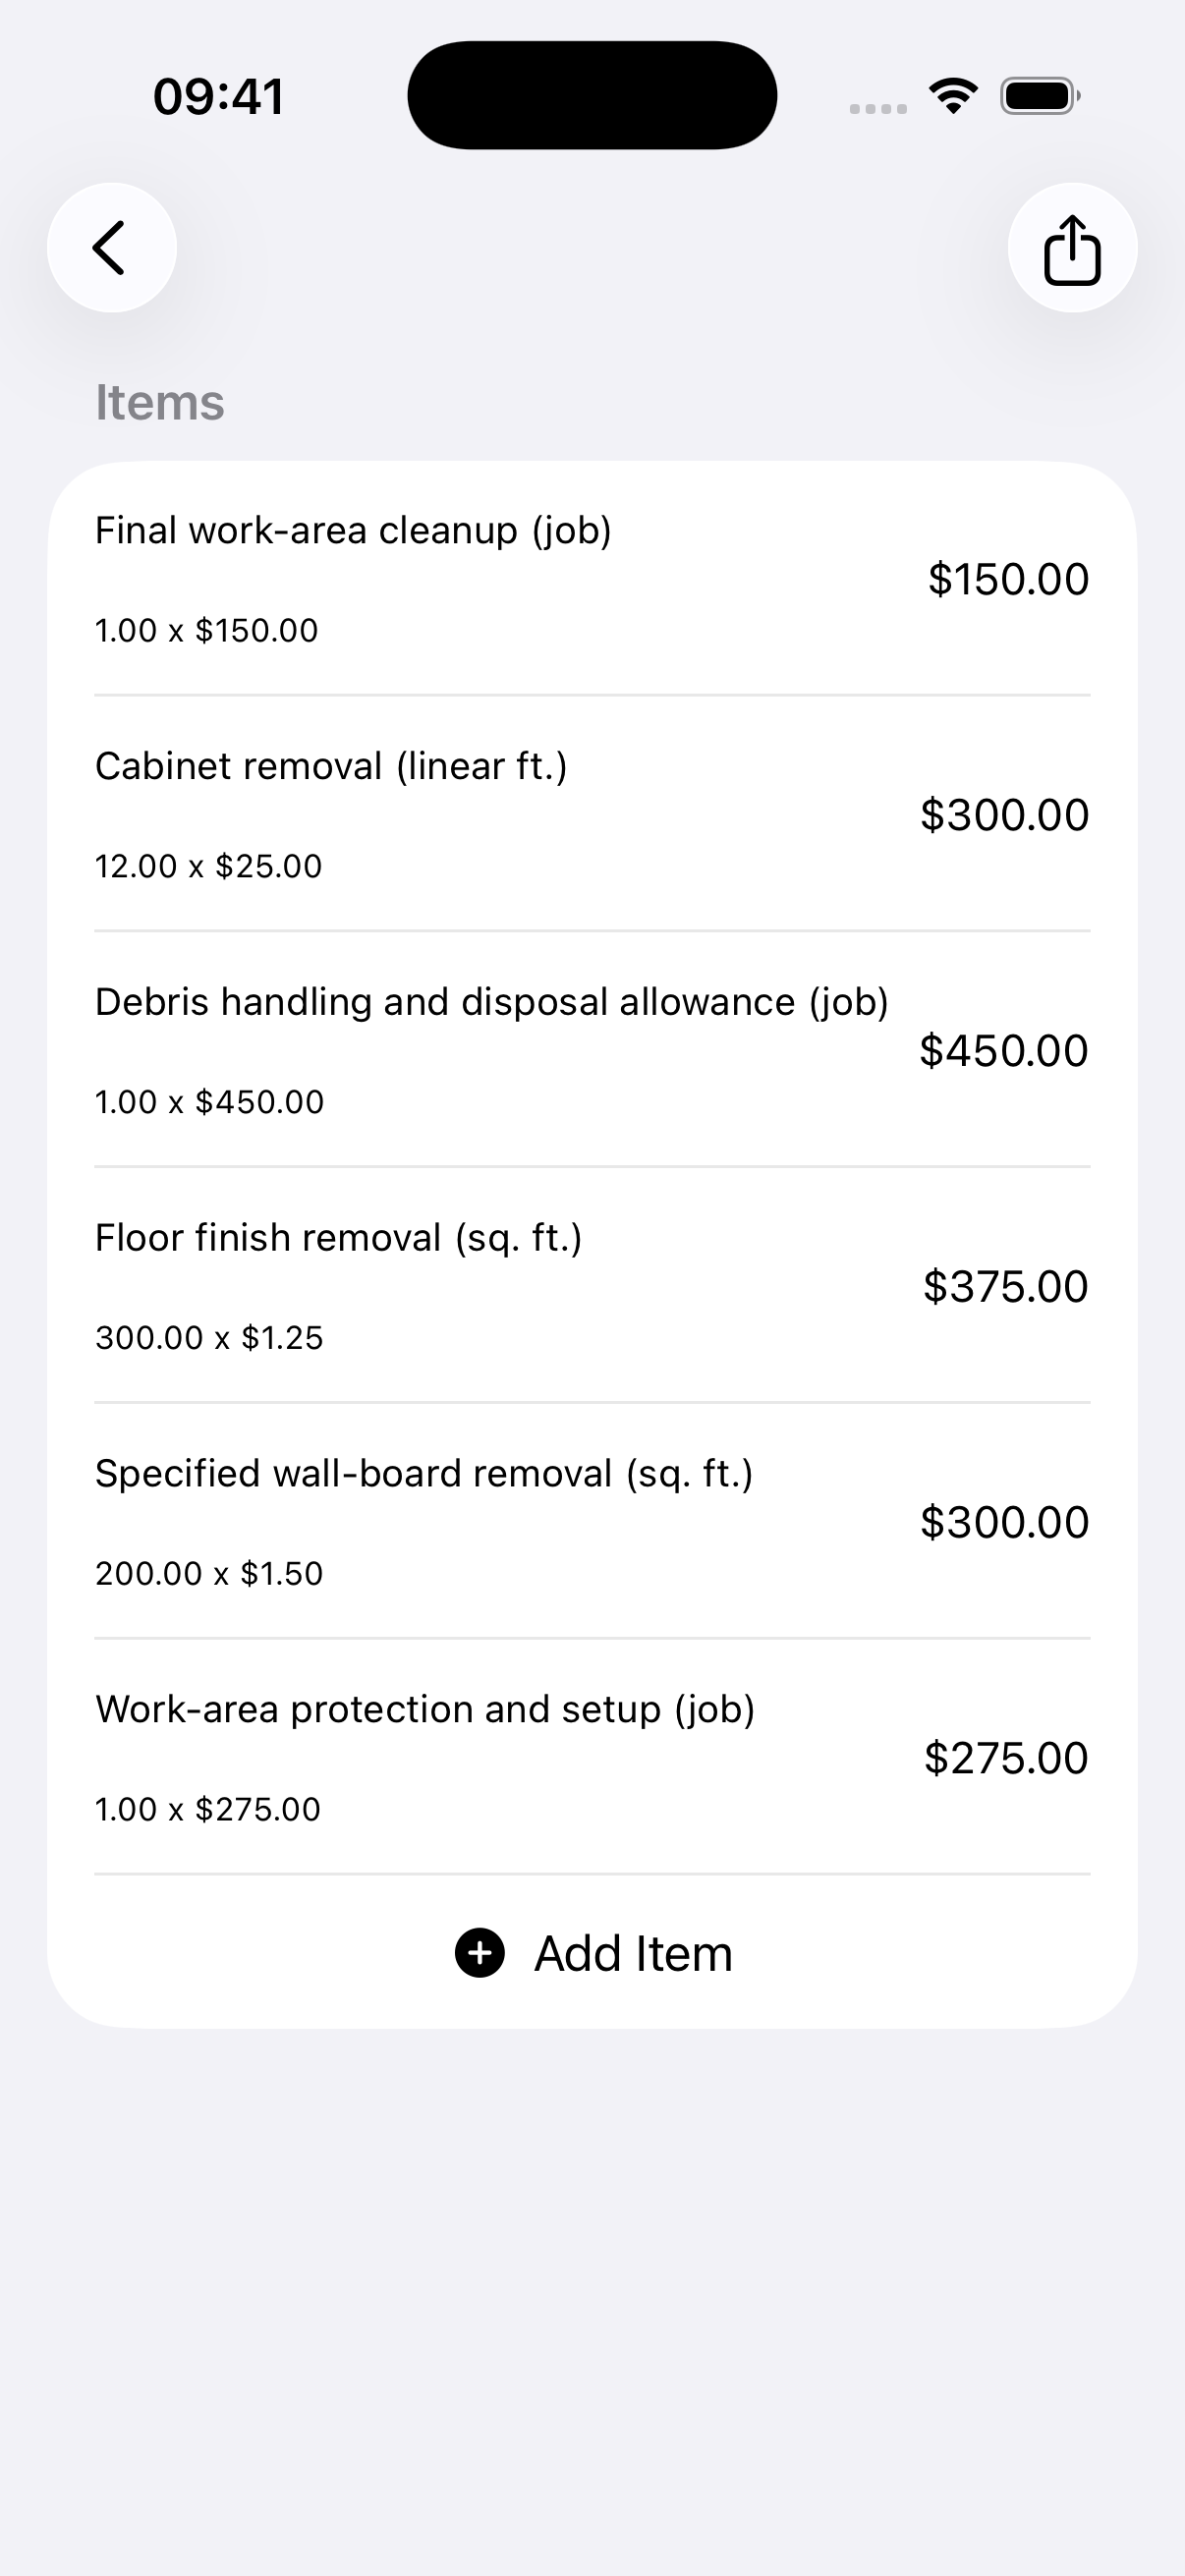Image resolution: width=1185 pixels, height=2576 pixels.
Task: Tap the Items section header
Action: click(x=160, y=403)
